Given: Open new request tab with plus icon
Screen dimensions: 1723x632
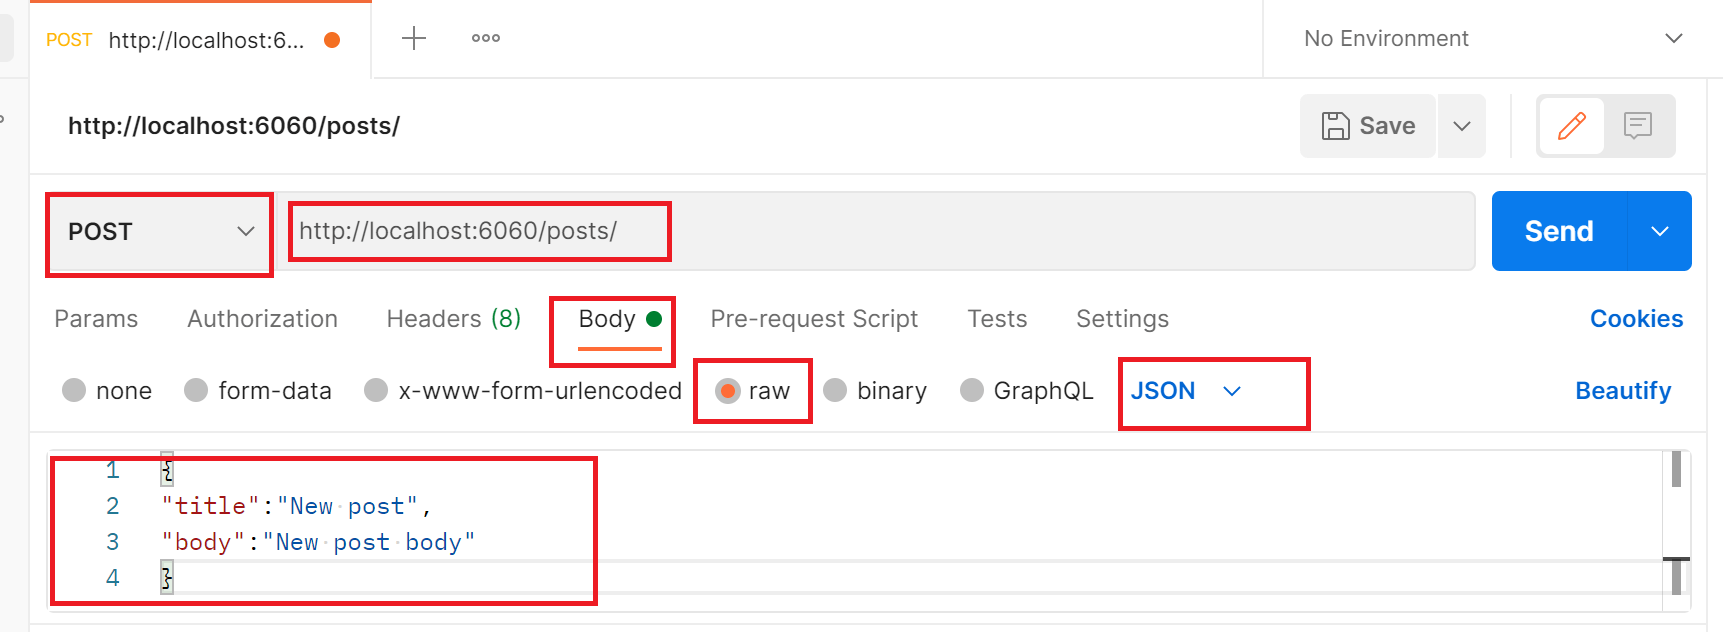Looking at the screenshot, I should coord(414,39).
